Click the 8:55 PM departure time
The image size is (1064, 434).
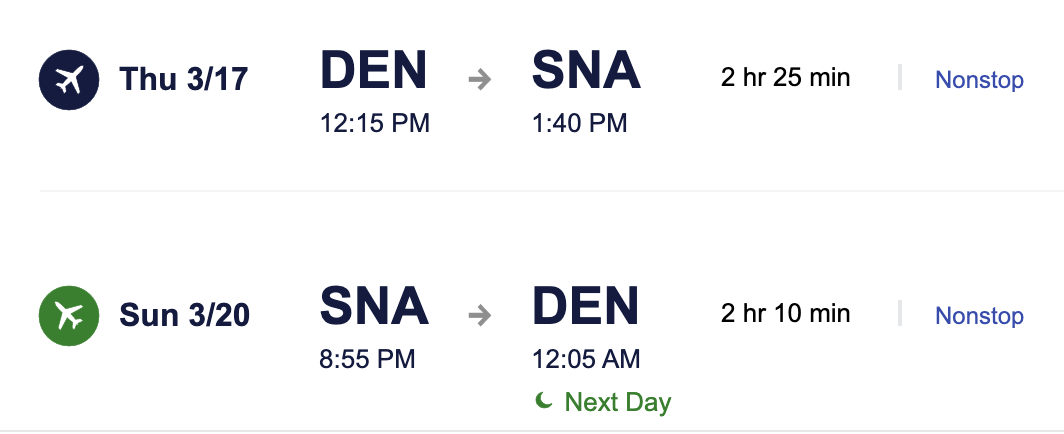[x=367, y=359]
